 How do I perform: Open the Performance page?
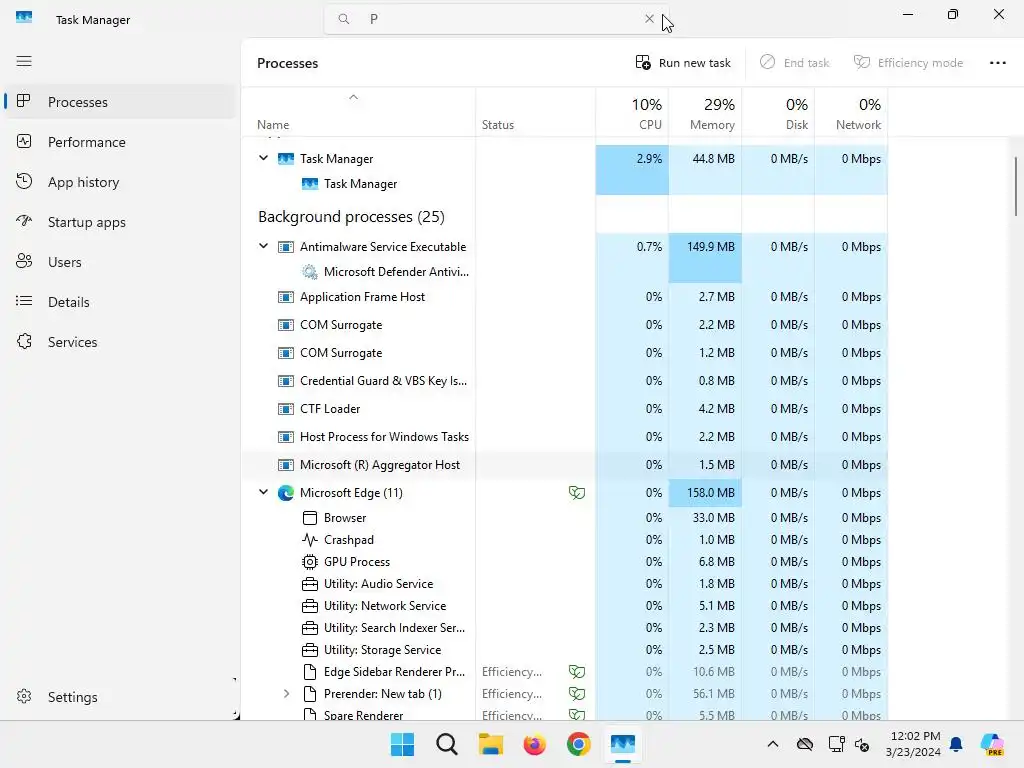click(x=120, y=142)
